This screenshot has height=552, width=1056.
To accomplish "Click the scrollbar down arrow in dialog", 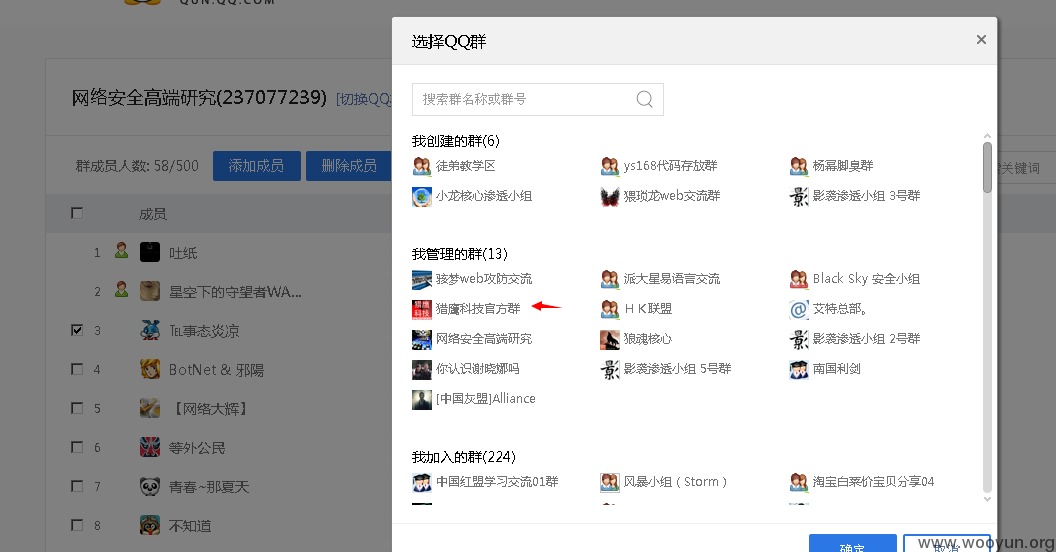I will [x=987, y=499].
